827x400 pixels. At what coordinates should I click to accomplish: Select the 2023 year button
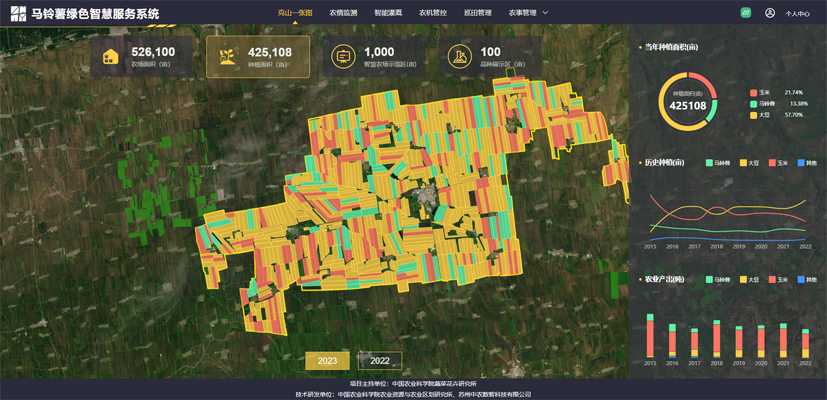(327, 361)
